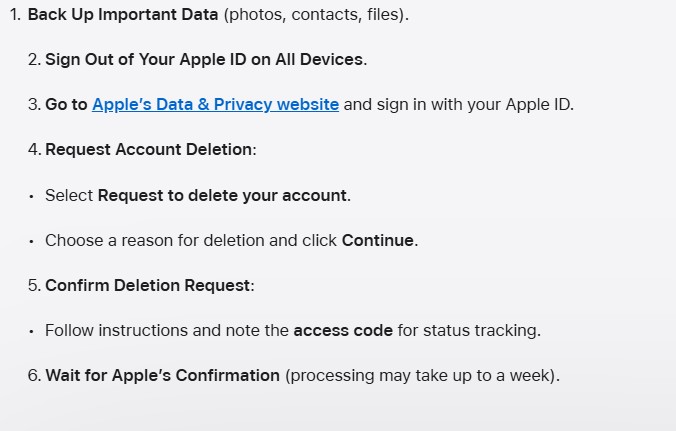Click the bold "Go to" words in step 3
The width and height of the screenshot is (676, 431).
coord(66,104)
